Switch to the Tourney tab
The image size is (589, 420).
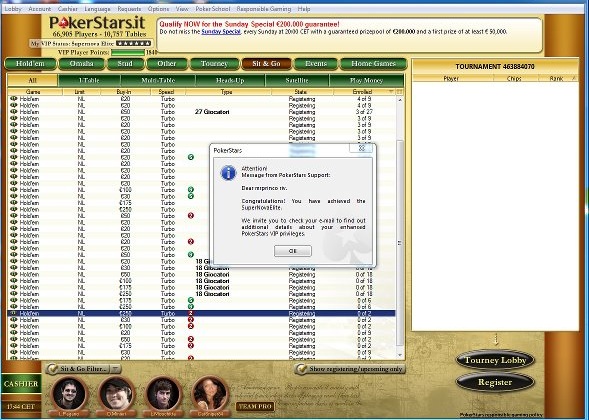point(214,64)
